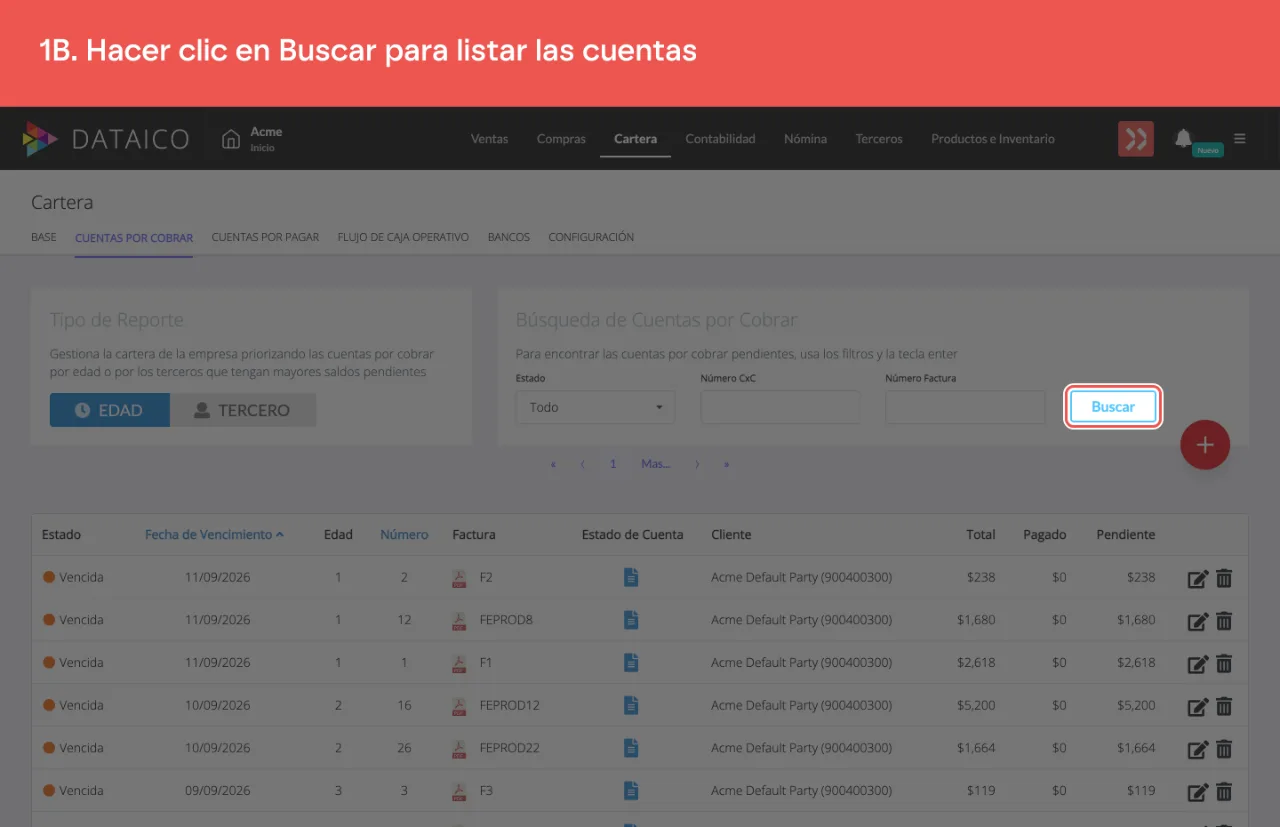Click the red double-arrow icon in header
1280x827 pixels.
pyautogui.click(x=1136, y=139)
